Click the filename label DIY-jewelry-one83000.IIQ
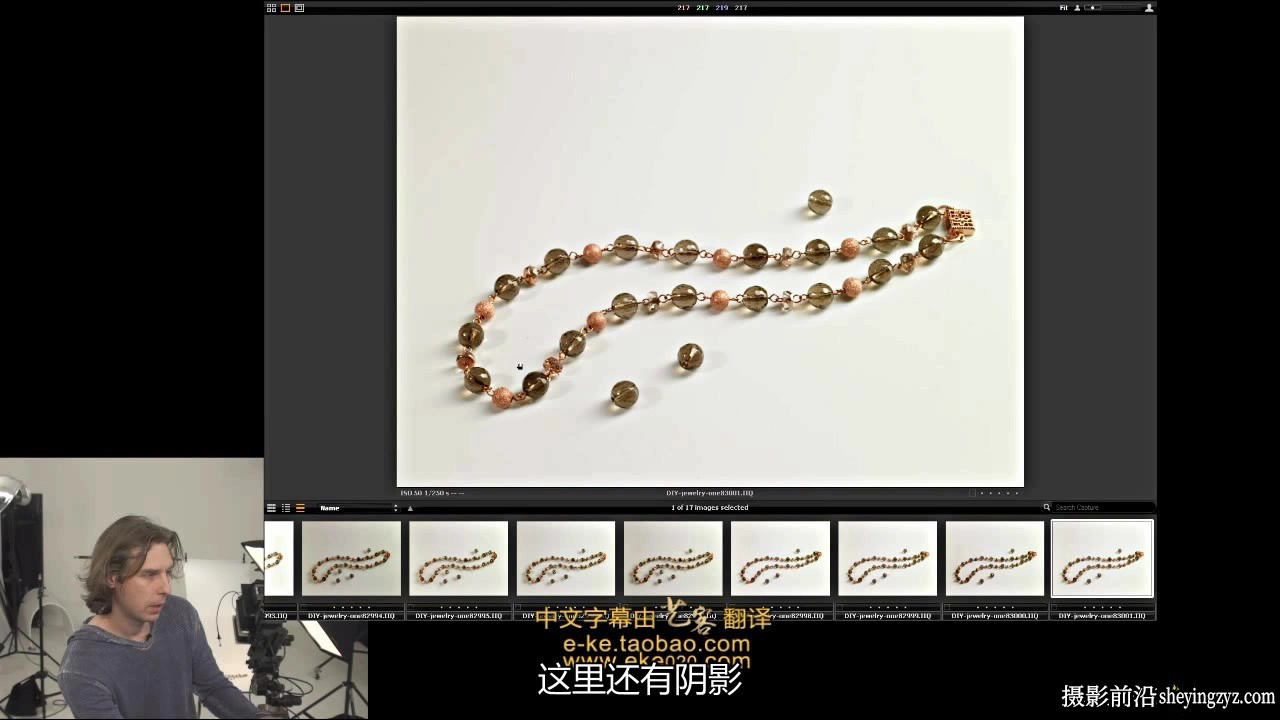Image resolution: width=1280 pixels, height=720 pixels. 995,616
